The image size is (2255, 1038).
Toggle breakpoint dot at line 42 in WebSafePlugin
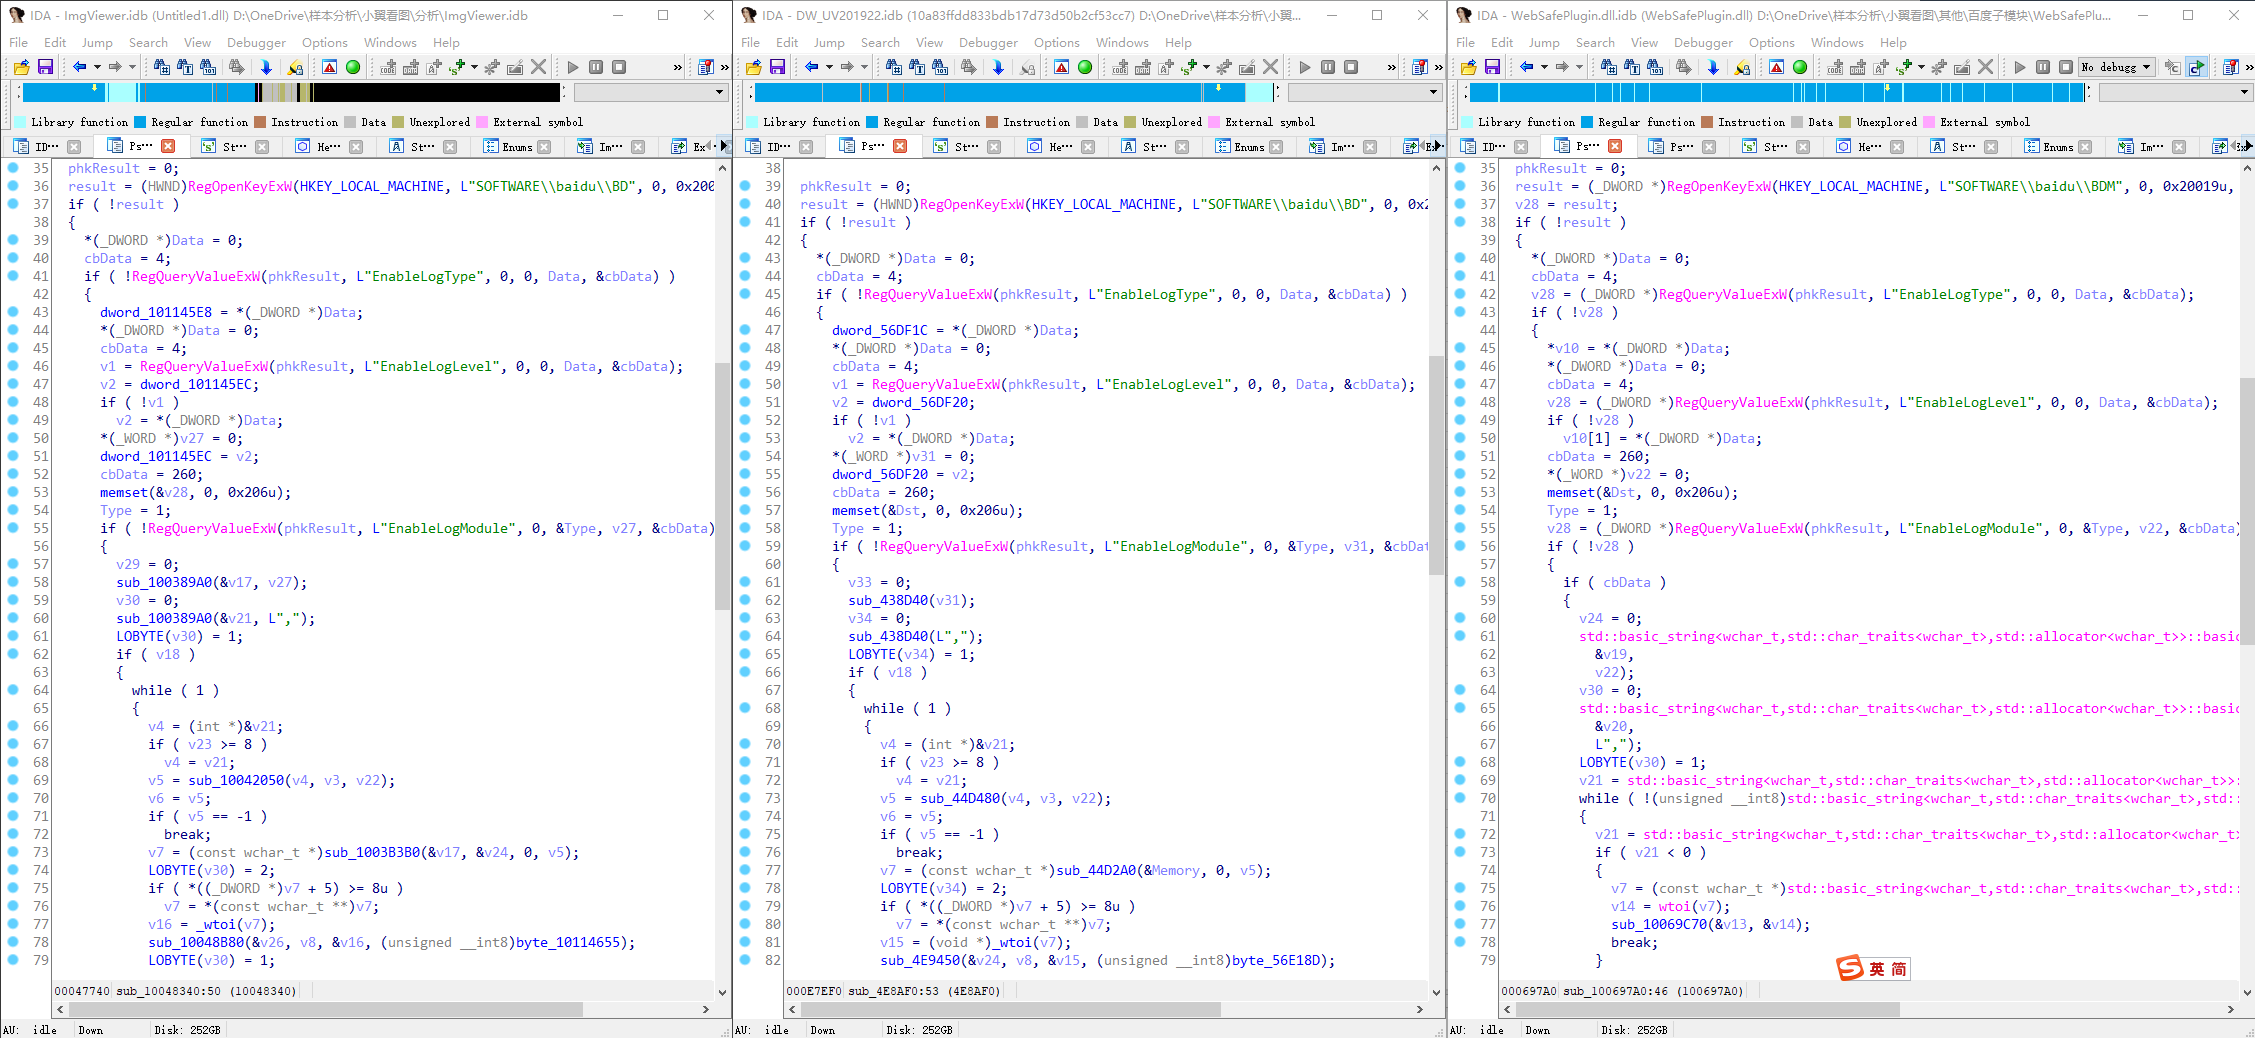[x=1460, y=294]
